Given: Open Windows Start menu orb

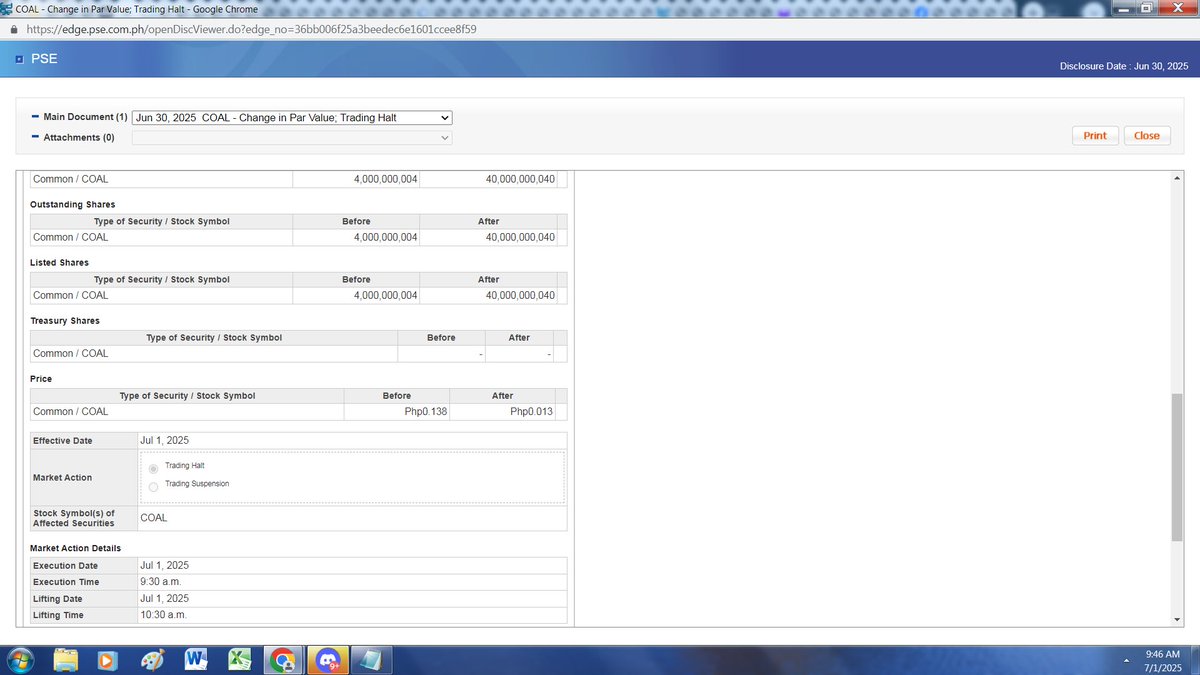Looking at the screenshot, I should pos(20,660).
